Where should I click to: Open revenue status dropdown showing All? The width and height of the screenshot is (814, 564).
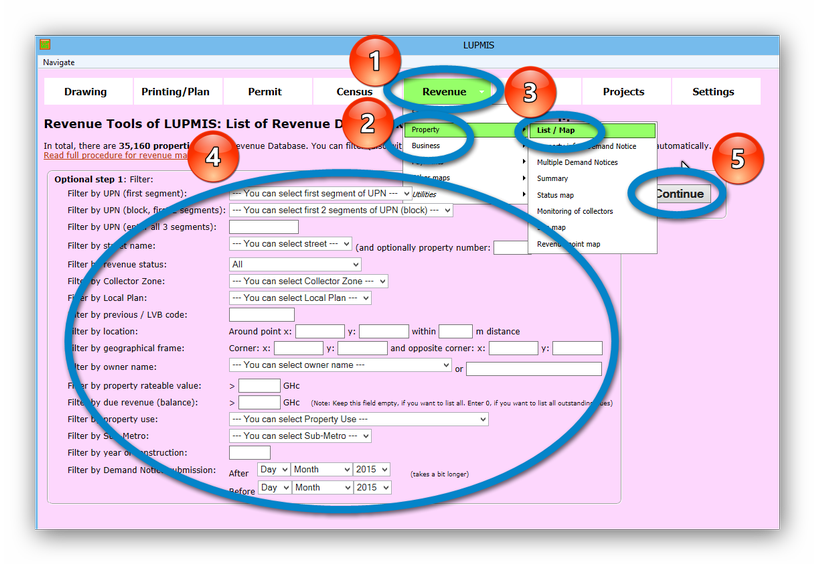click(295, 264)
